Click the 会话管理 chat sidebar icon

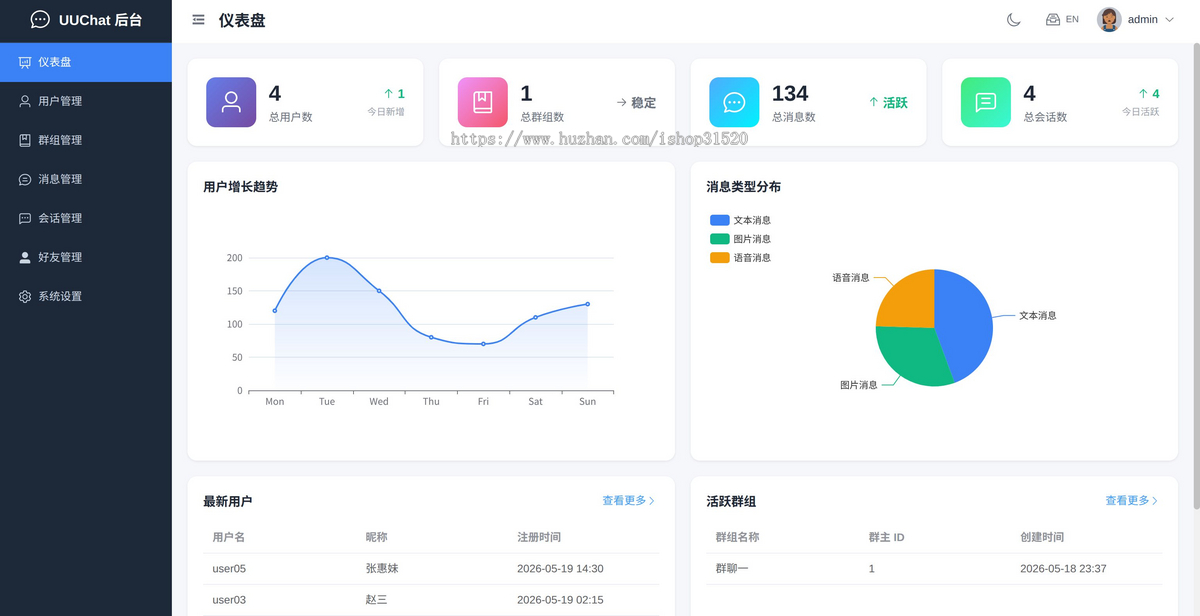pyautogui.click(x=25, y=218)
